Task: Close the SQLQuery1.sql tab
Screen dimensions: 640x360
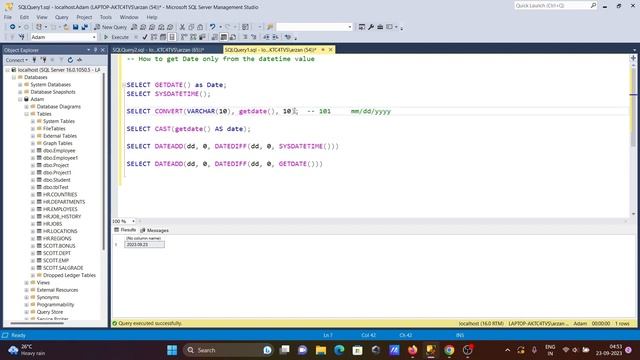Action: tap(331, 50)
